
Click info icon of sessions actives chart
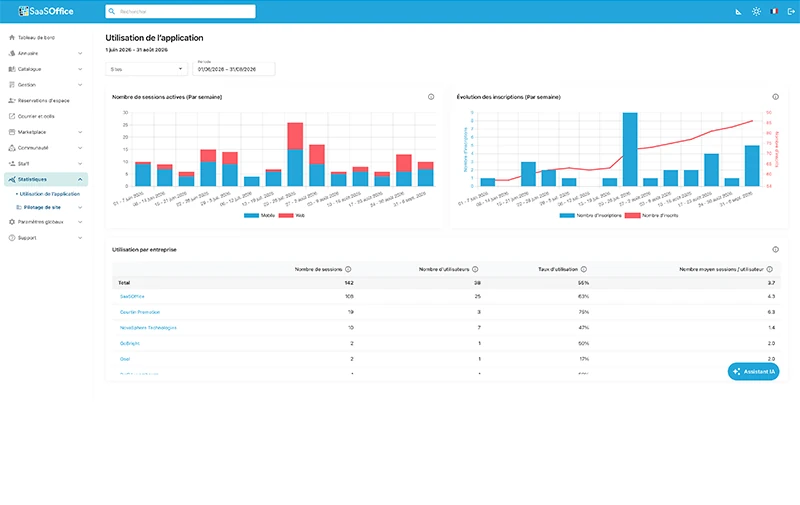[x=431, y=97]
